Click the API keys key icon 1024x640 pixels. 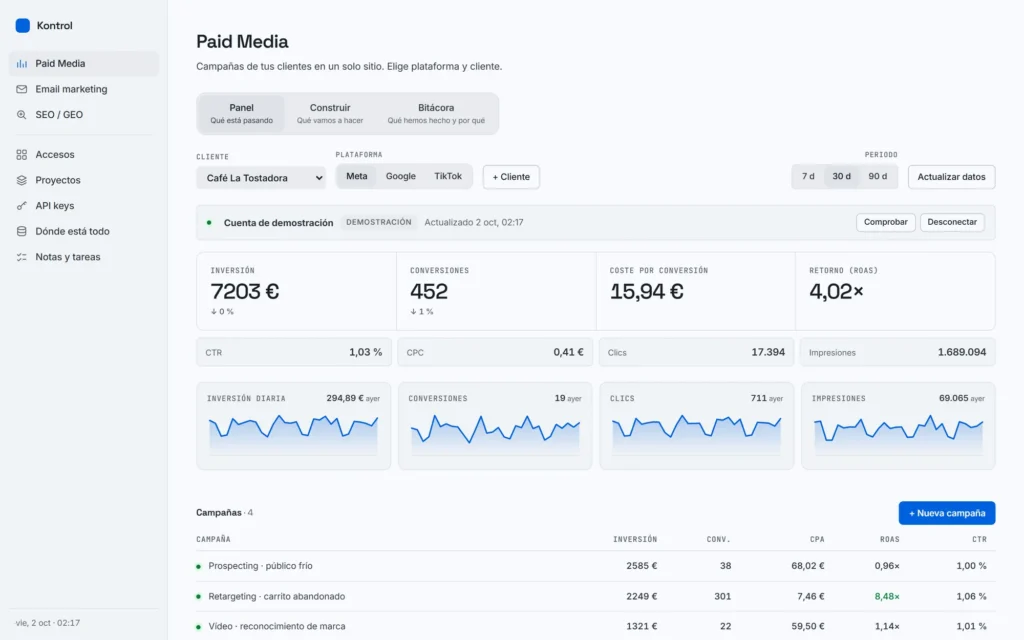[22, 206]
